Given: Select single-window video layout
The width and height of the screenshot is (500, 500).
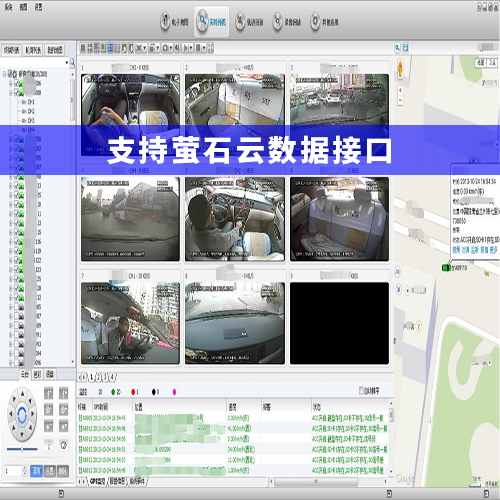Looking at the screenshot, I should pos(83,48).
